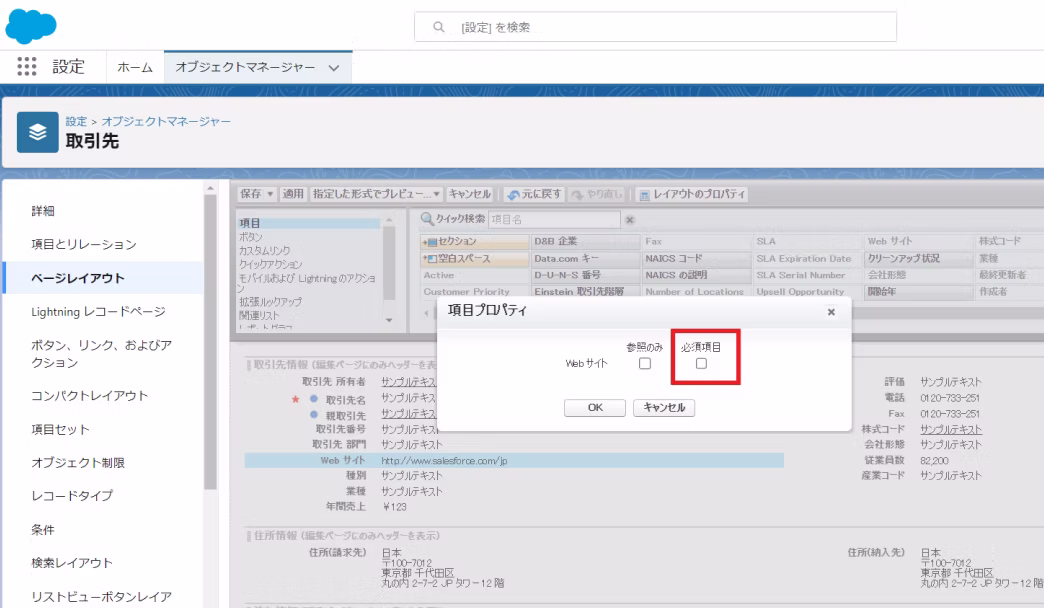Select 拡張ルックアップ in the palette list
The width and height of the screenshot is (1044, 608).
tap(270, 302)
